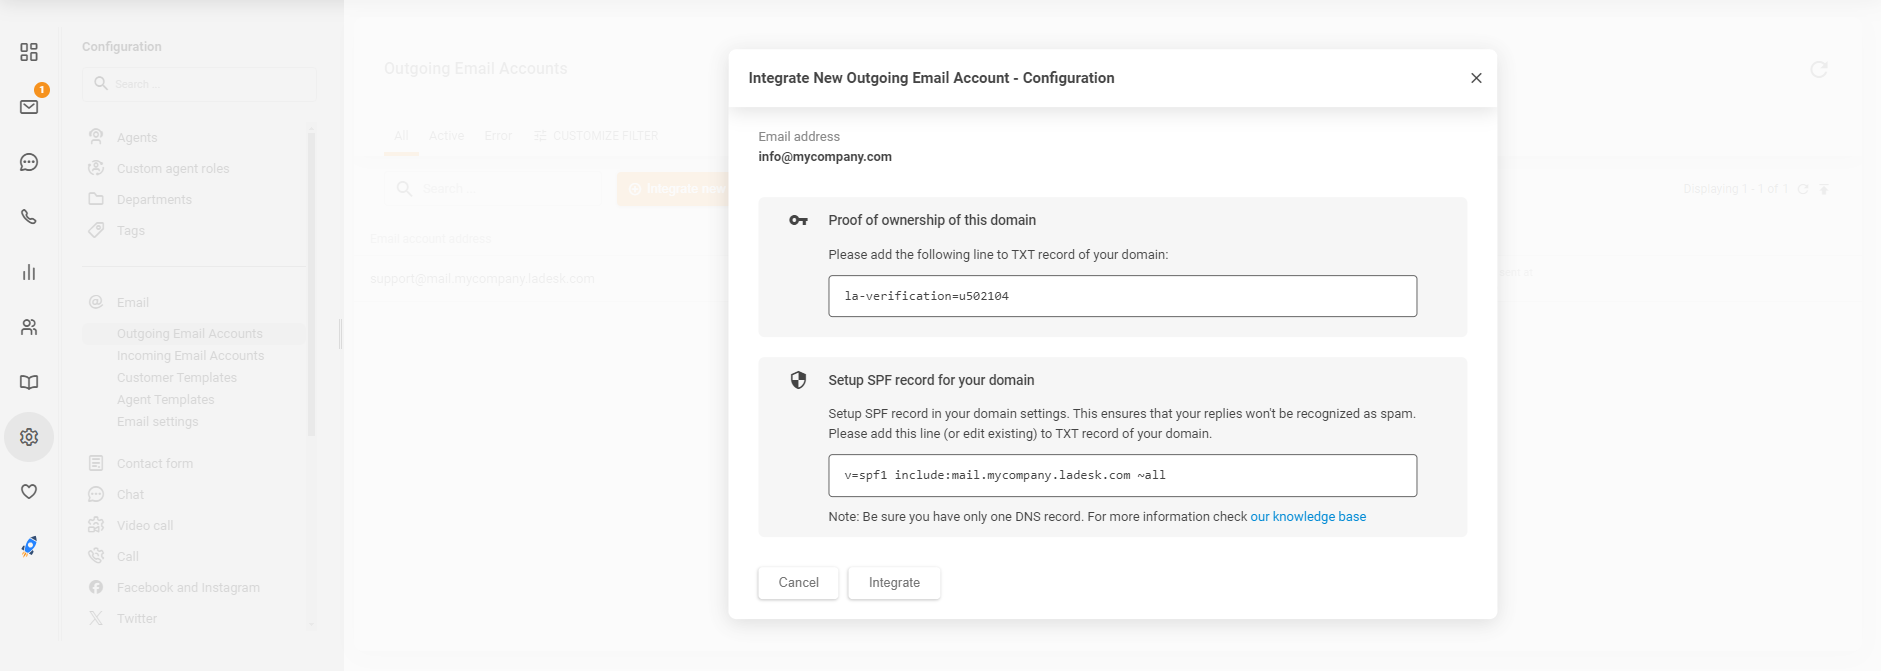Open the customers people icon in sidebar
The image size is (1881, 671).
coord(29,327)
